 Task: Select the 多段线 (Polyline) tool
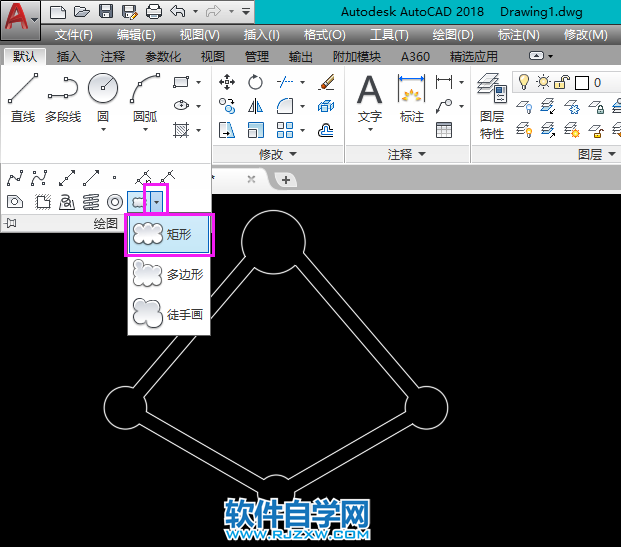pyautogui.click(x=62, y=100)
